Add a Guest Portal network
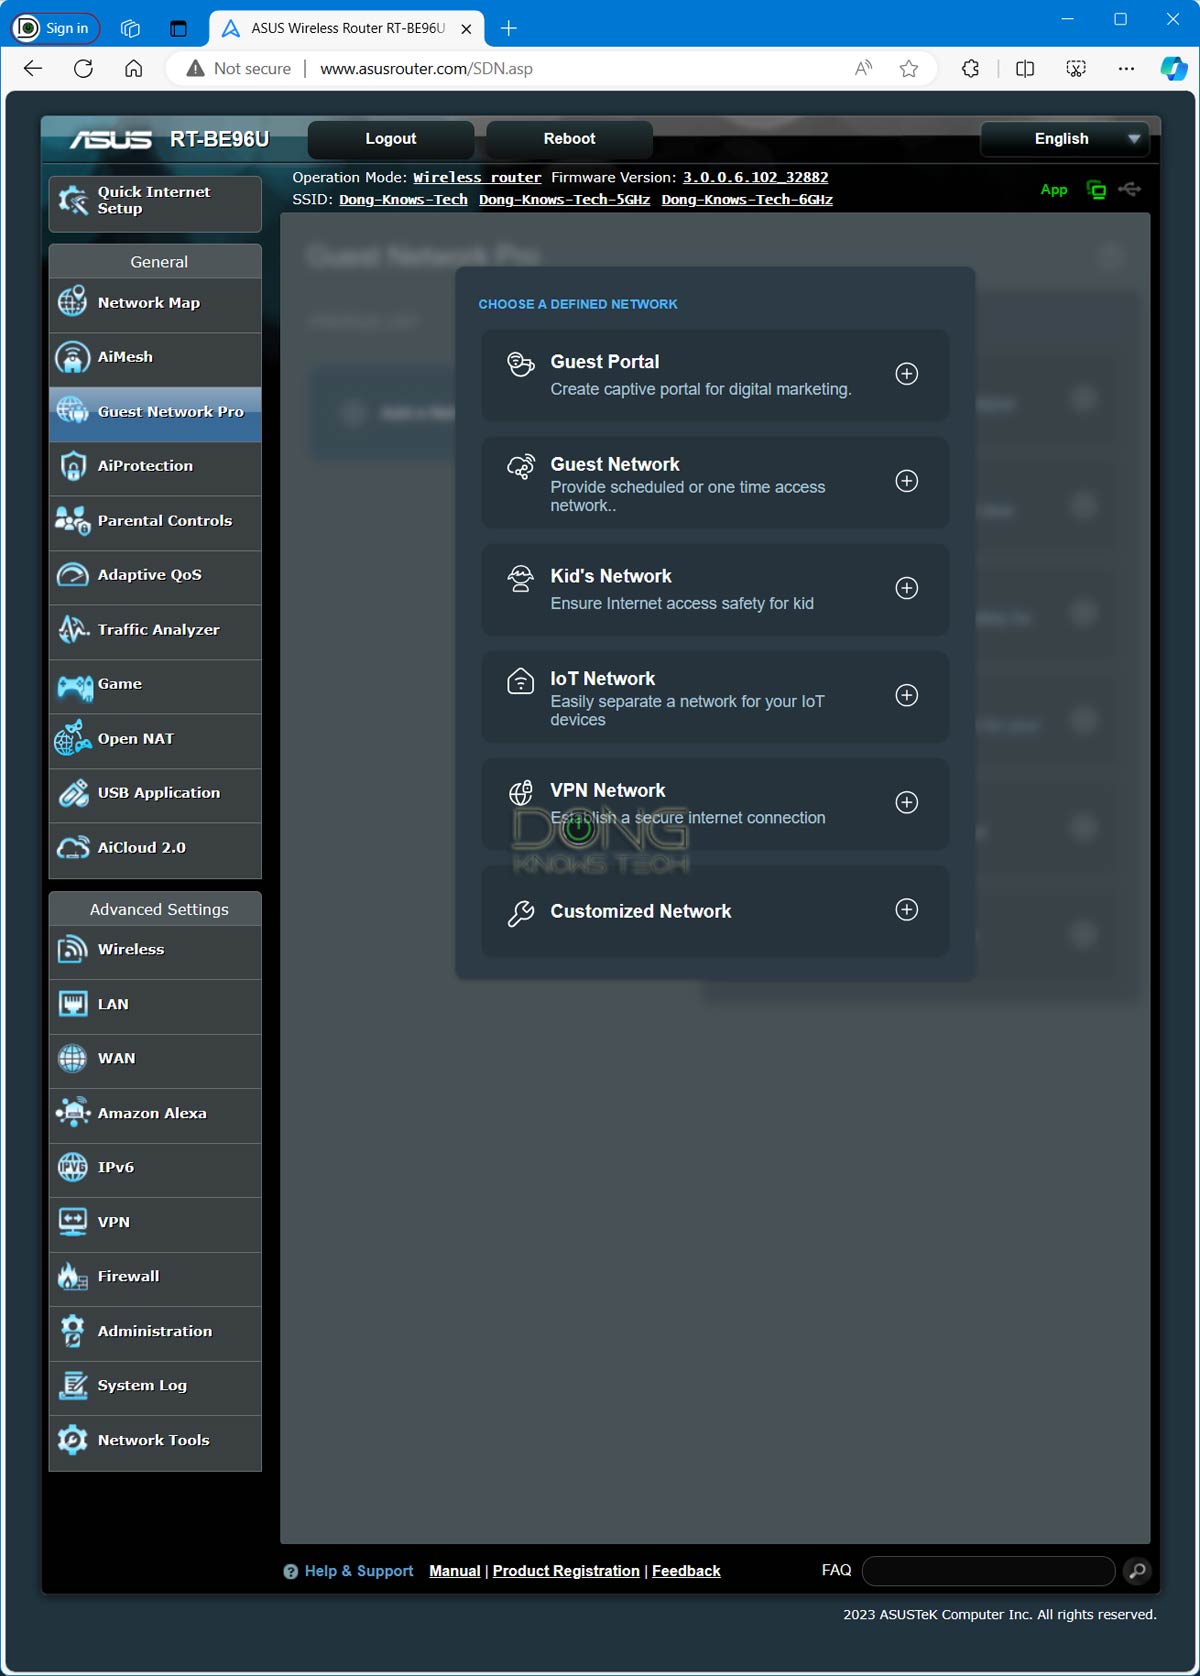Image resolution: width=1200 pixels, height=1676 pixels. pyautogui.click(x=906, y=374)
